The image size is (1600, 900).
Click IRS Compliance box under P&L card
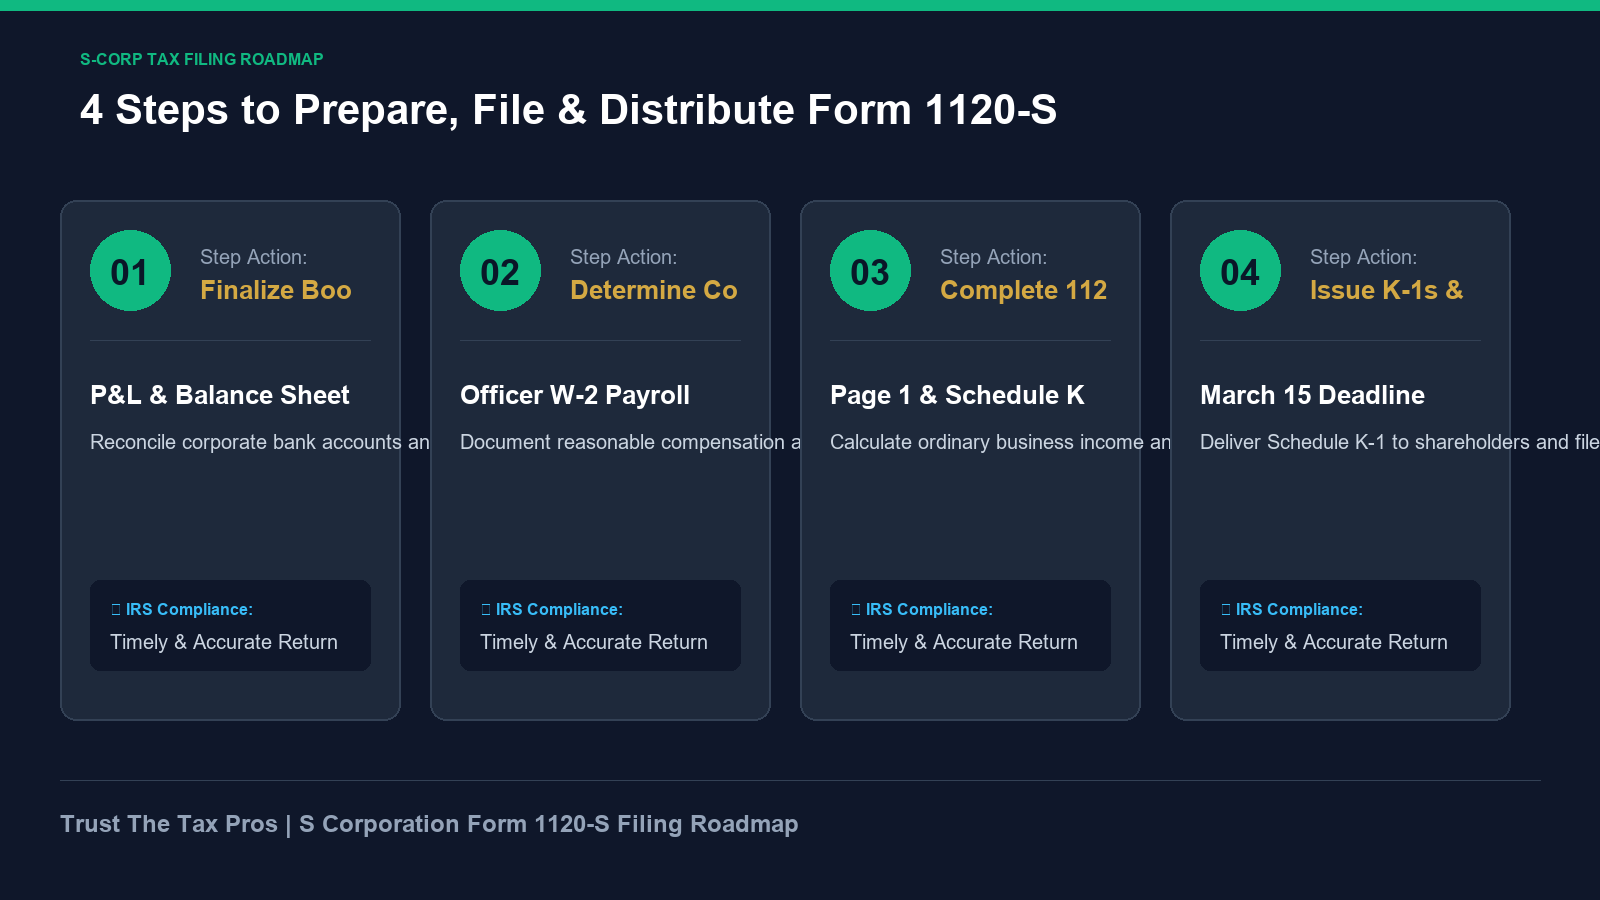(x=230, y=625)
